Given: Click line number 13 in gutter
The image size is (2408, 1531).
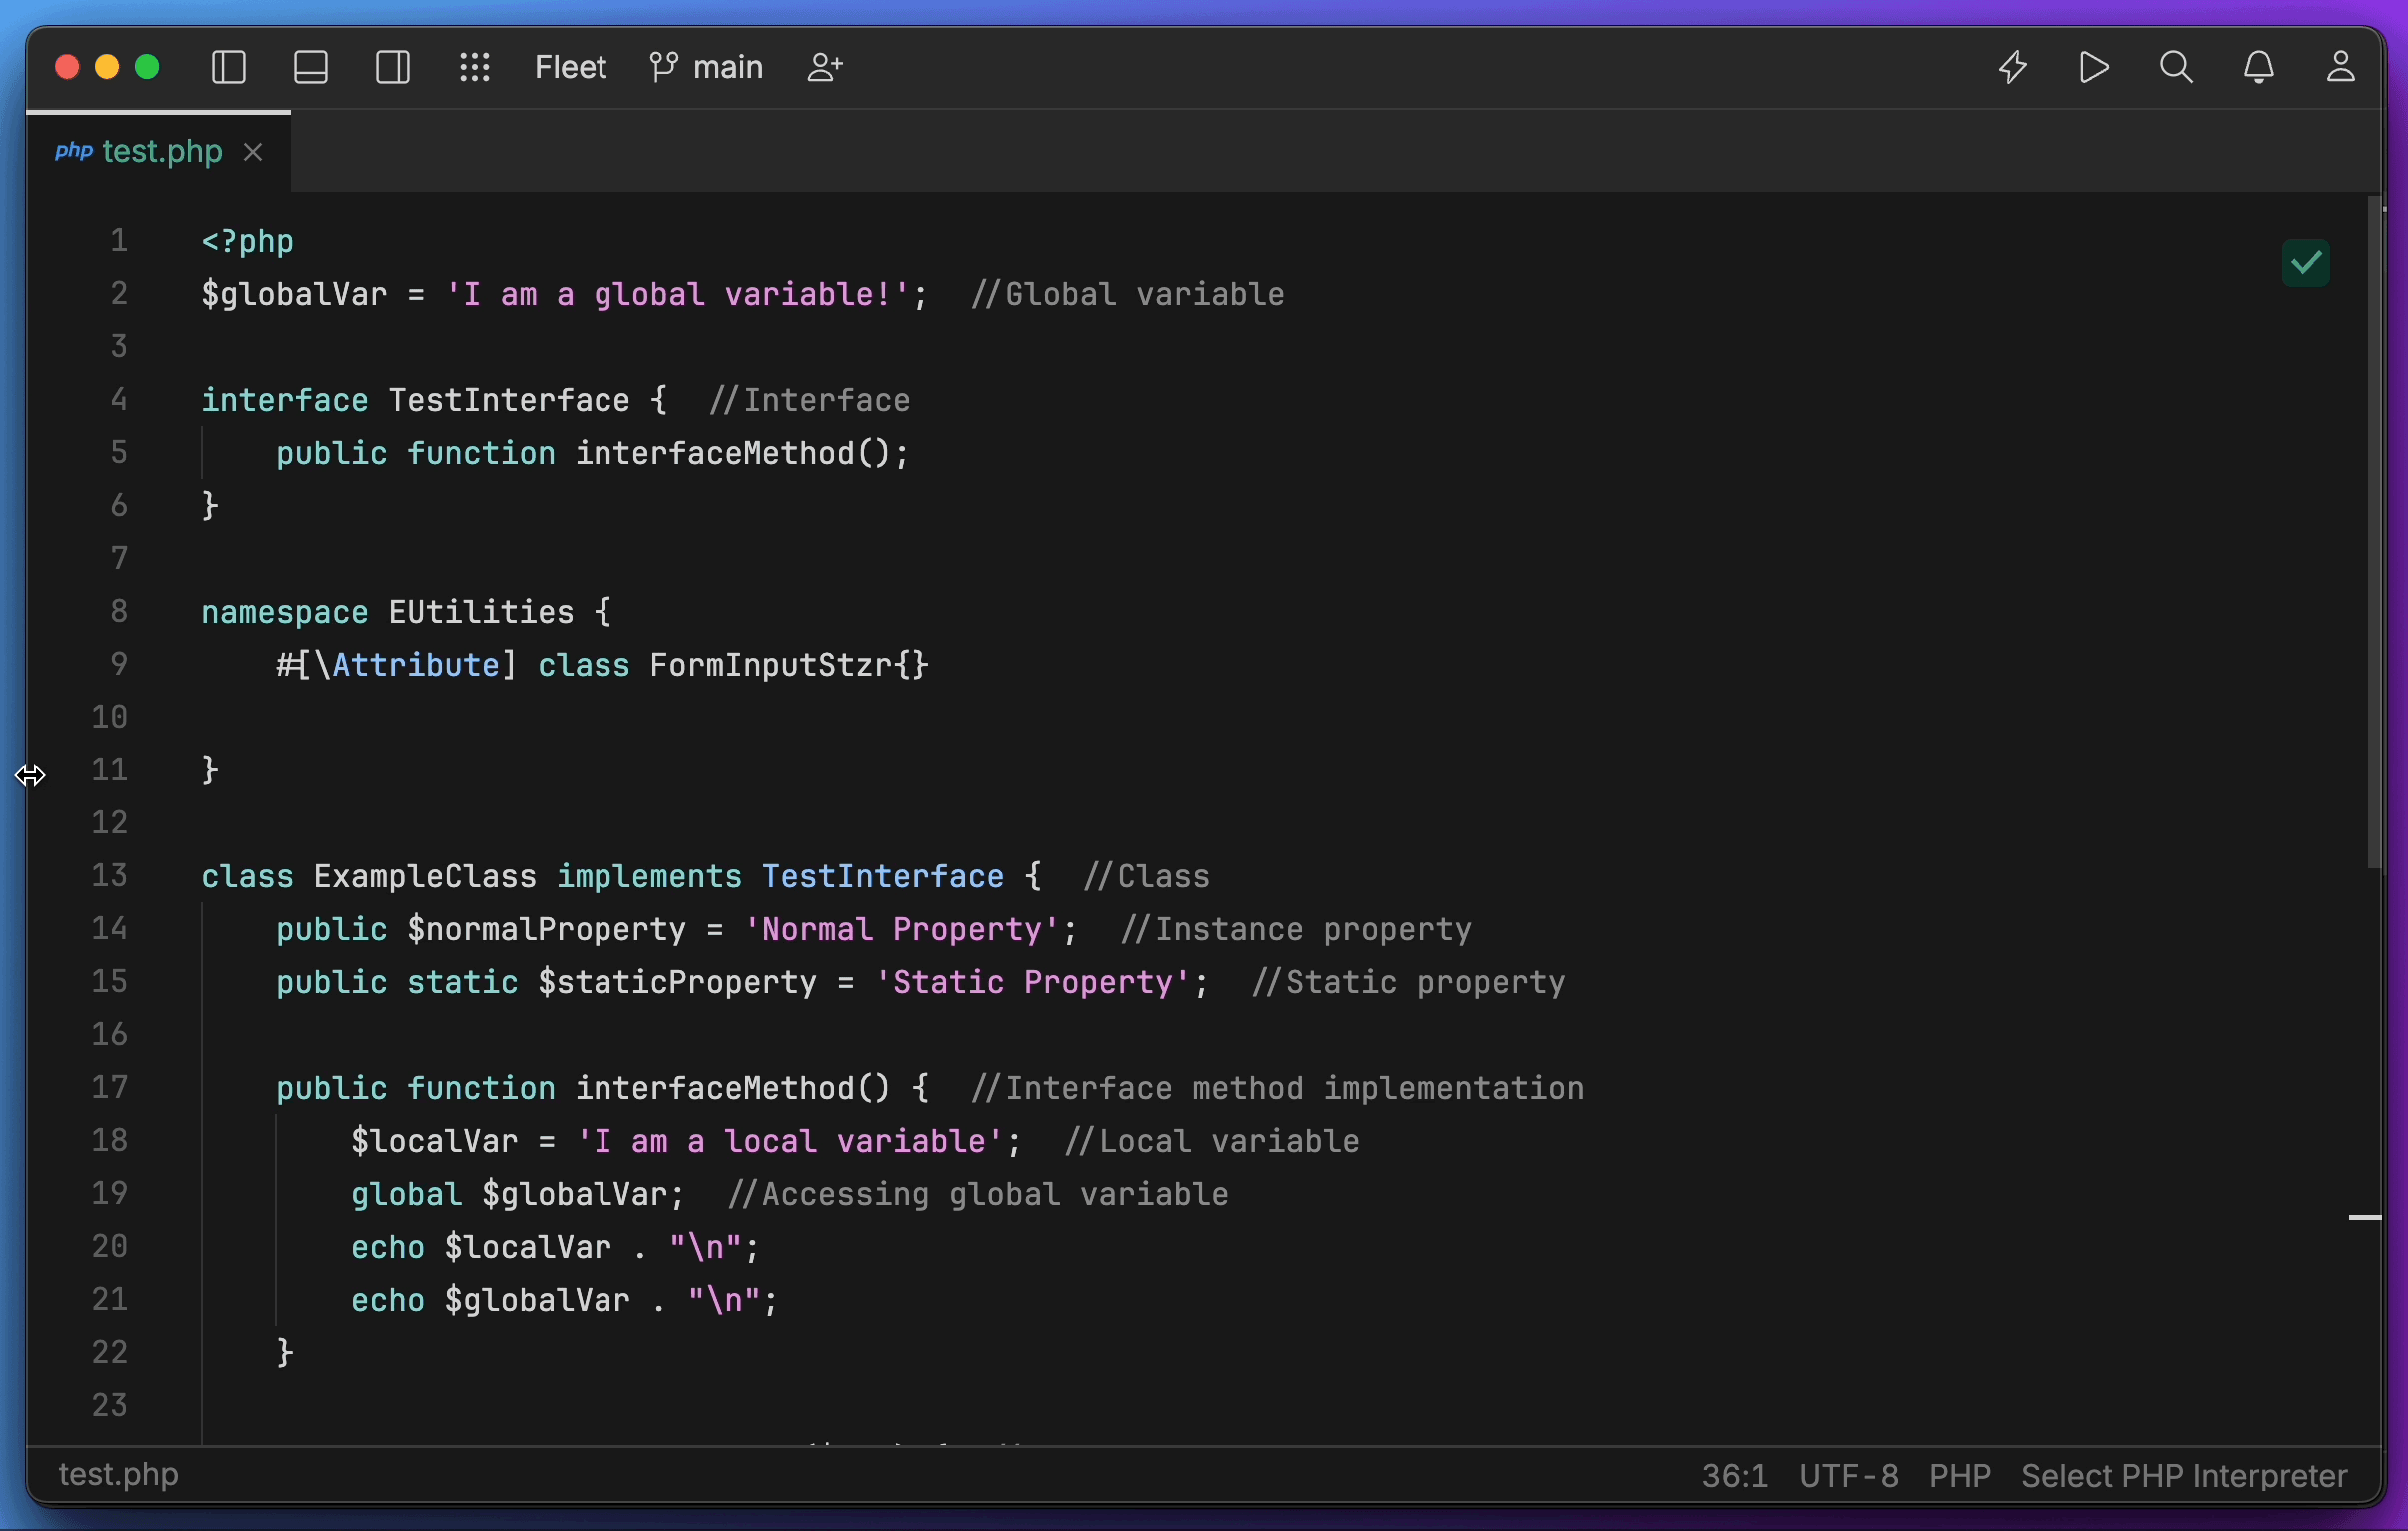Looking at the screenshot, I should pos(110,876).
